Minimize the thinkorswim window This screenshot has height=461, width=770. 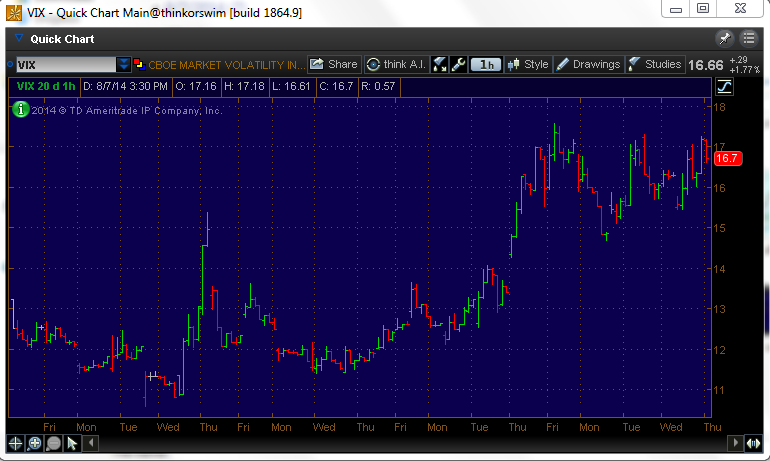[676, 9]
